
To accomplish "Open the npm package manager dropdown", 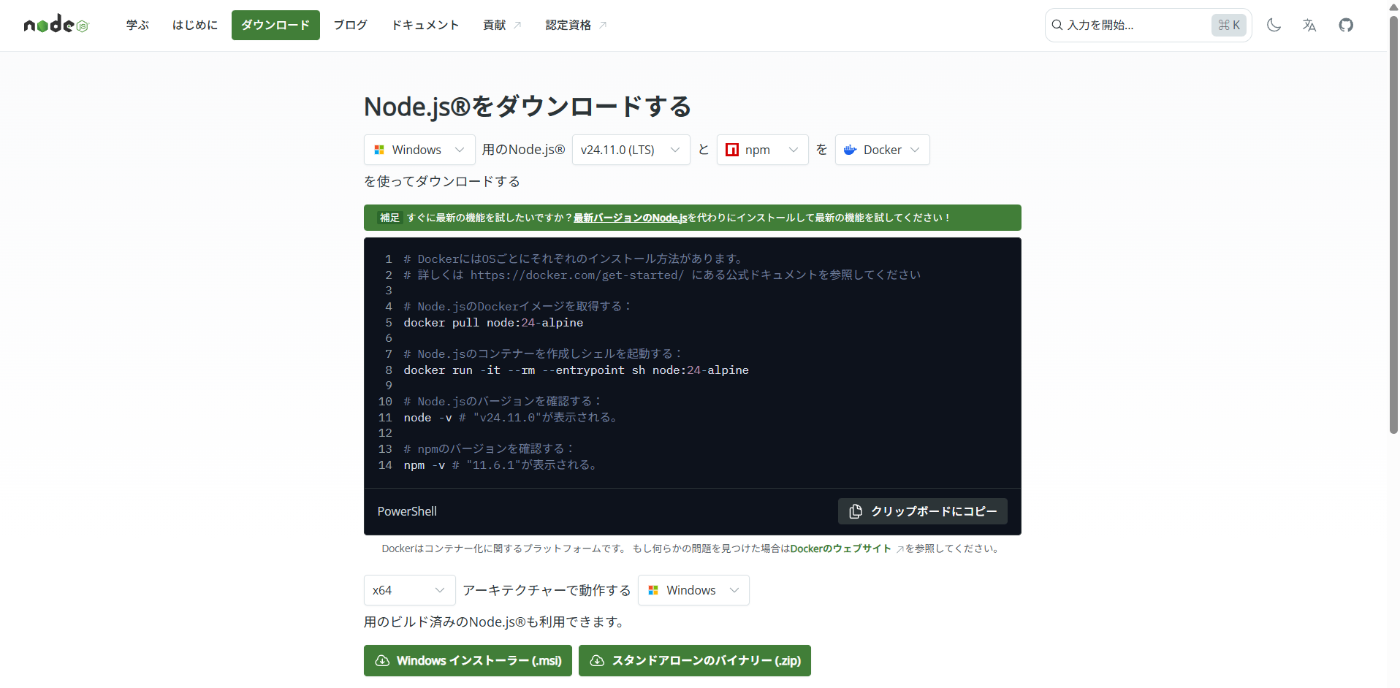I will pyautogui.click(x=763, y=150).
